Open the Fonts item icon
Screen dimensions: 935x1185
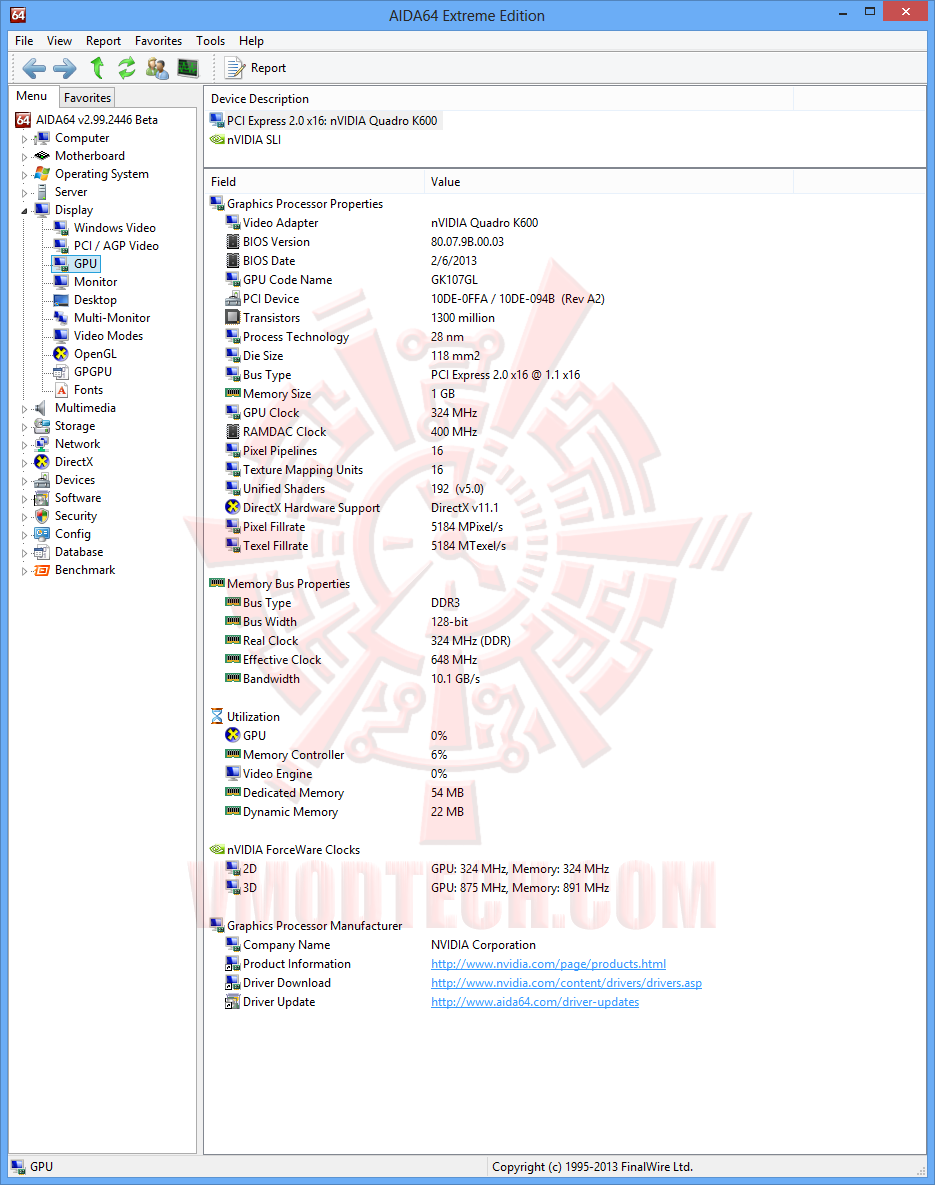coord(62,390)
